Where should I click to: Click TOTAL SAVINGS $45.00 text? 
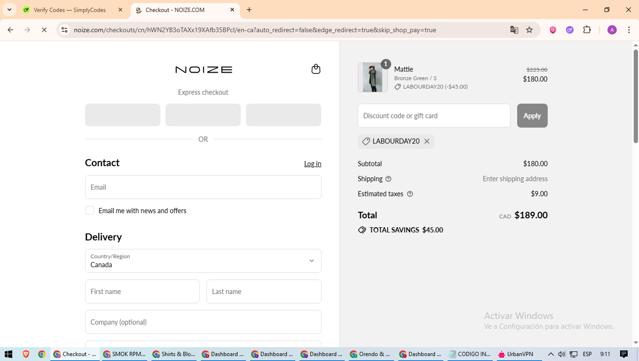tap(406, 230)
